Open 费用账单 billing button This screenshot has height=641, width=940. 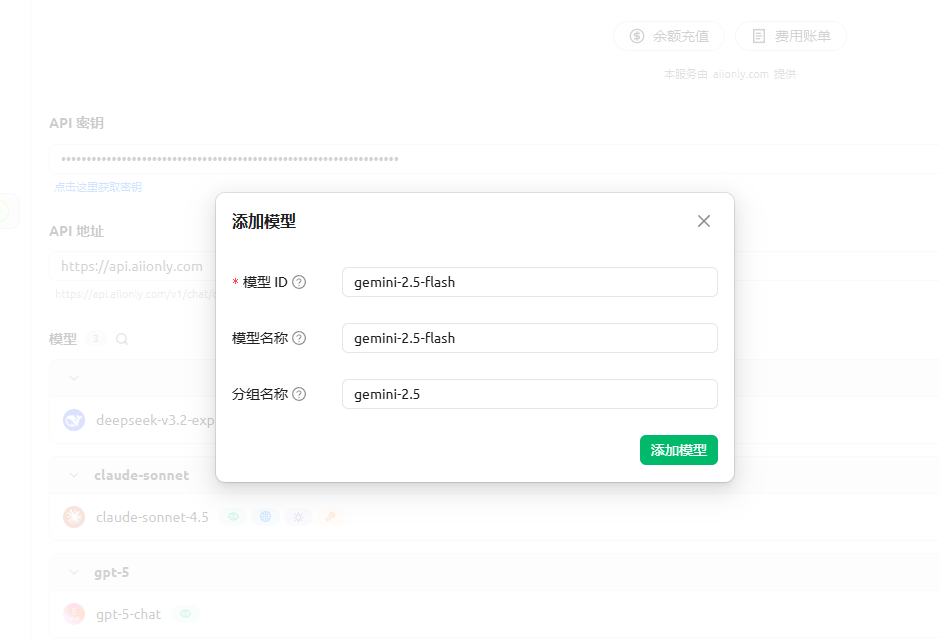[791, 36]
